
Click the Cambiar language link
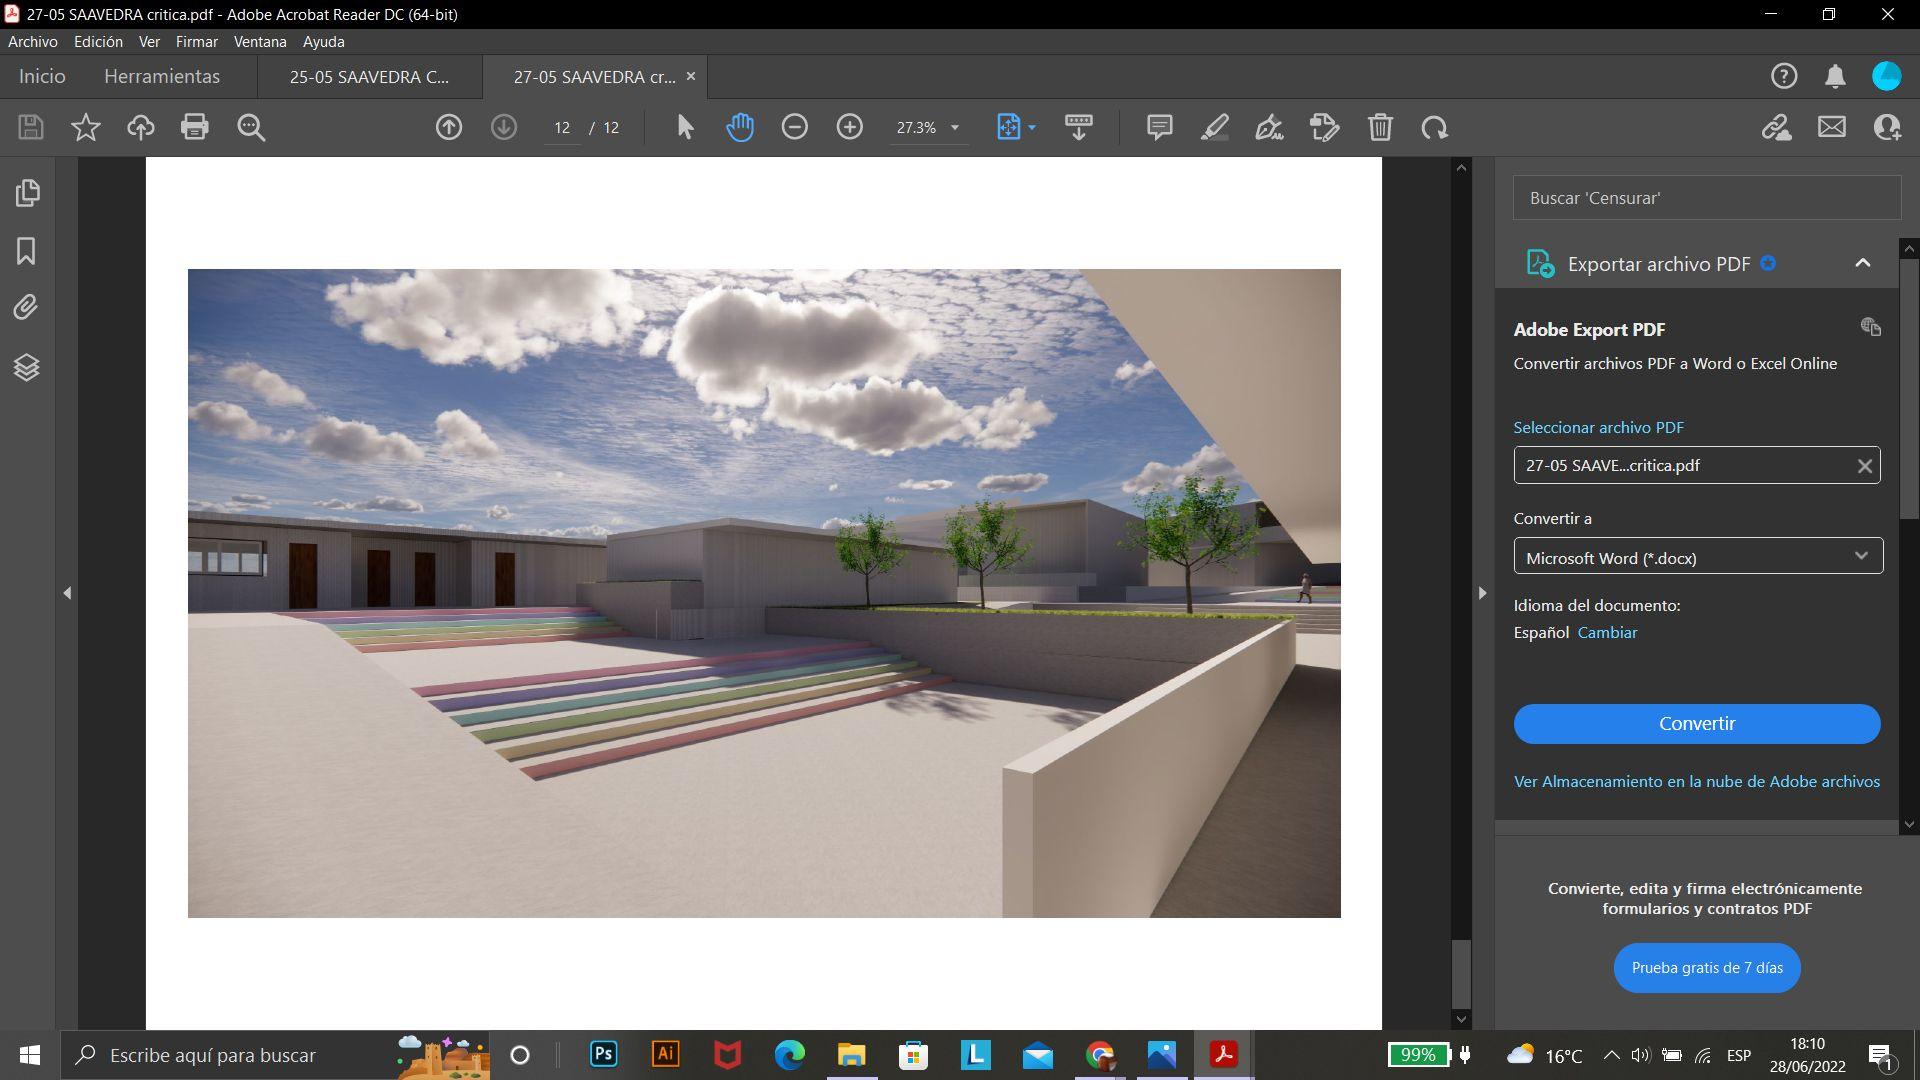1607,632
